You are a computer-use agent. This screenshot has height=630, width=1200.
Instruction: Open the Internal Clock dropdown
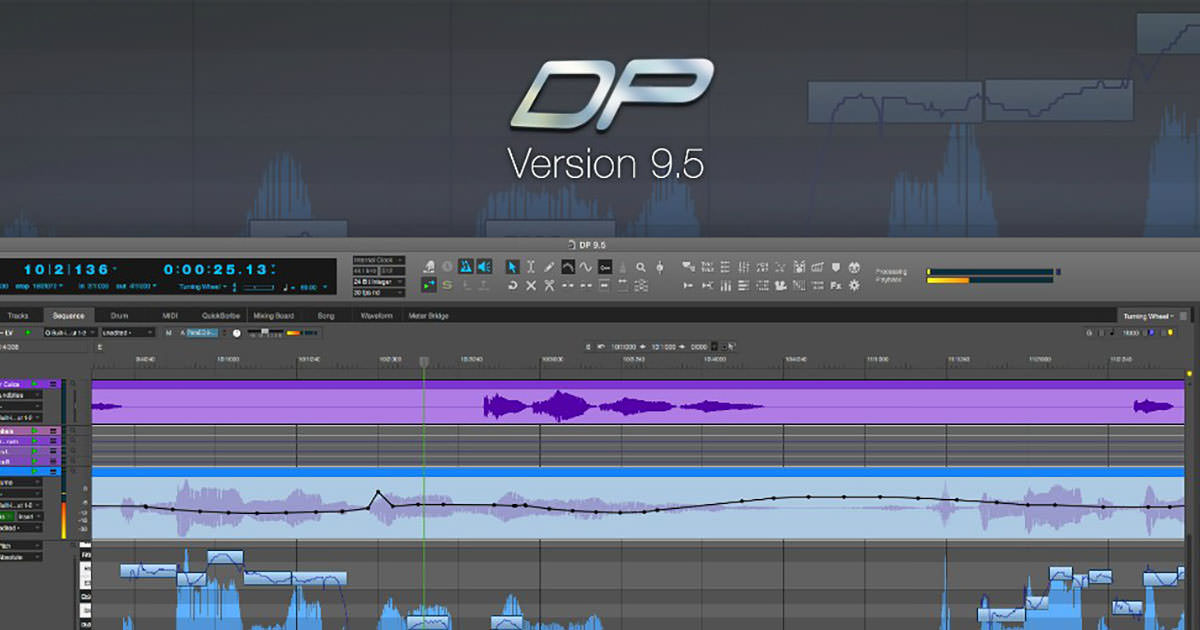379,260
